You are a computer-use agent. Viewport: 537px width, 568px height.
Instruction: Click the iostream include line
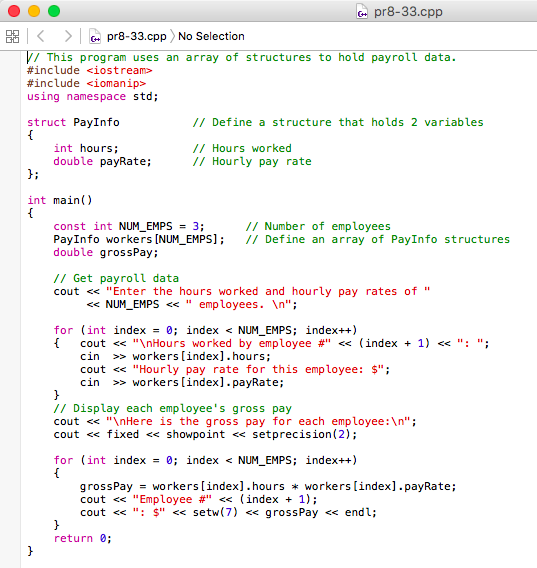coord(90,70)
